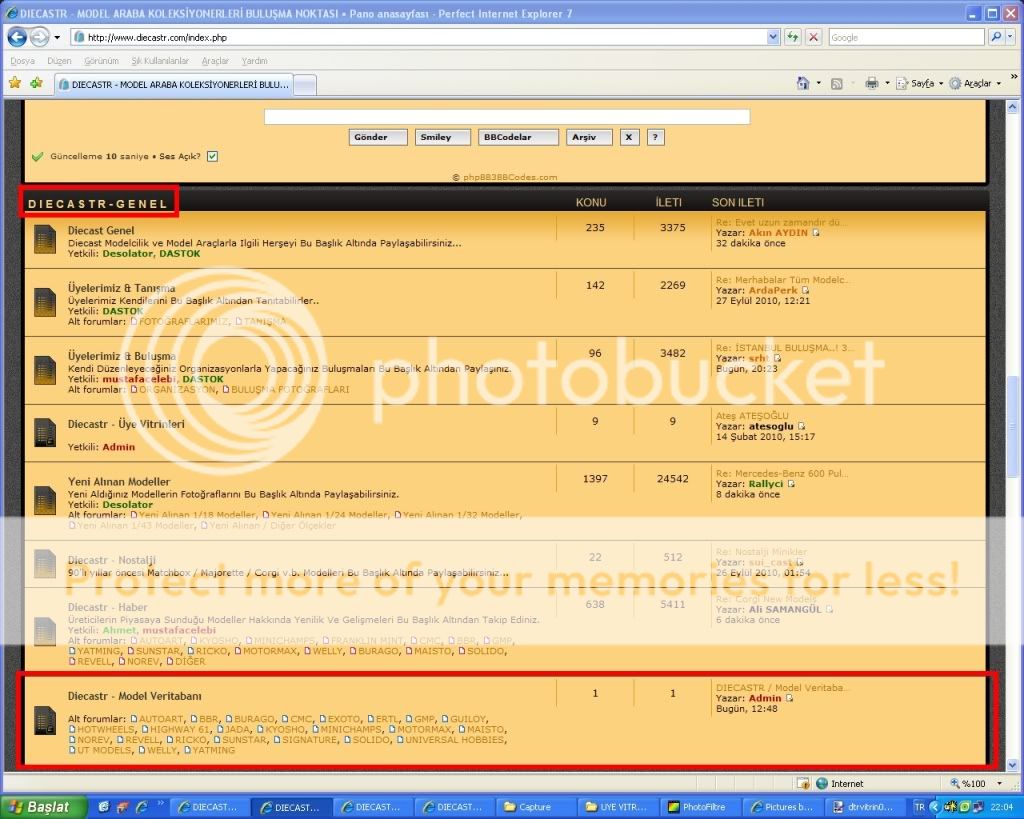
Task: Open the HOTWHEELS subforum link
Action: pos(105,729)
